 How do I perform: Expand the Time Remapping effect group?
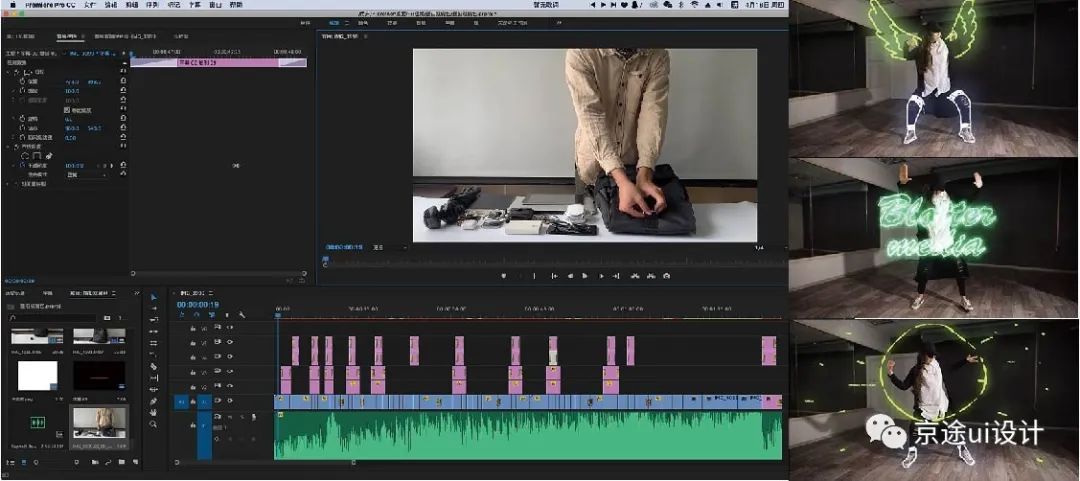[x=9, y=184]
